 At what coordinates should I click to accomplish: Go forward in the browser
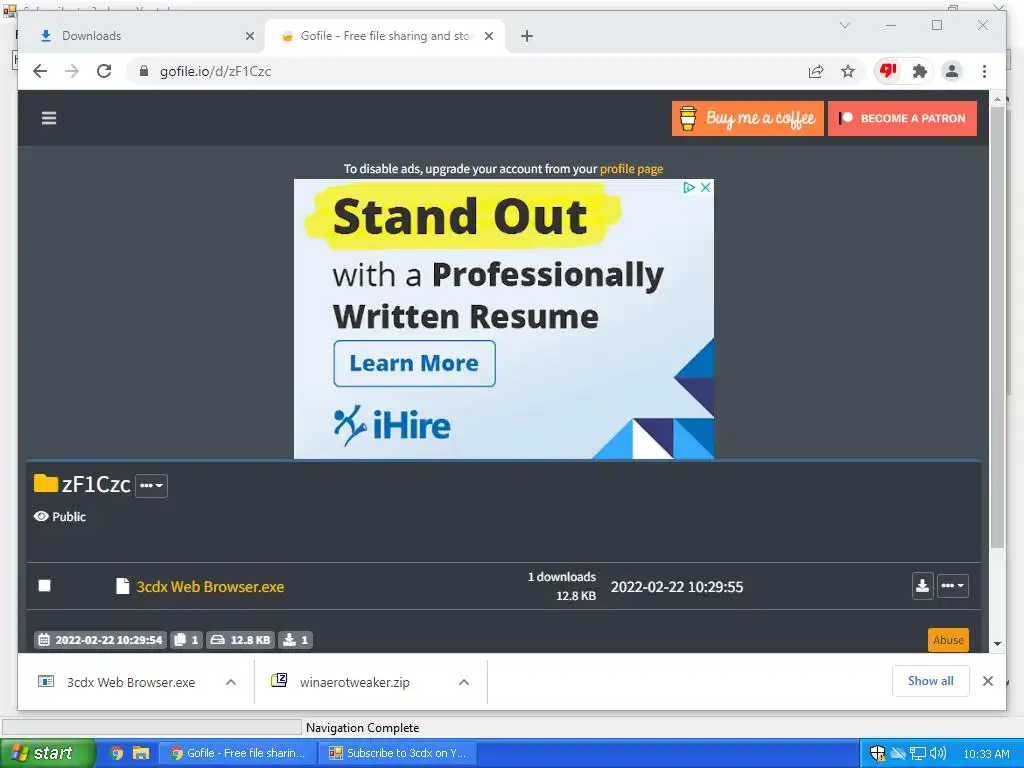[72, 71]
